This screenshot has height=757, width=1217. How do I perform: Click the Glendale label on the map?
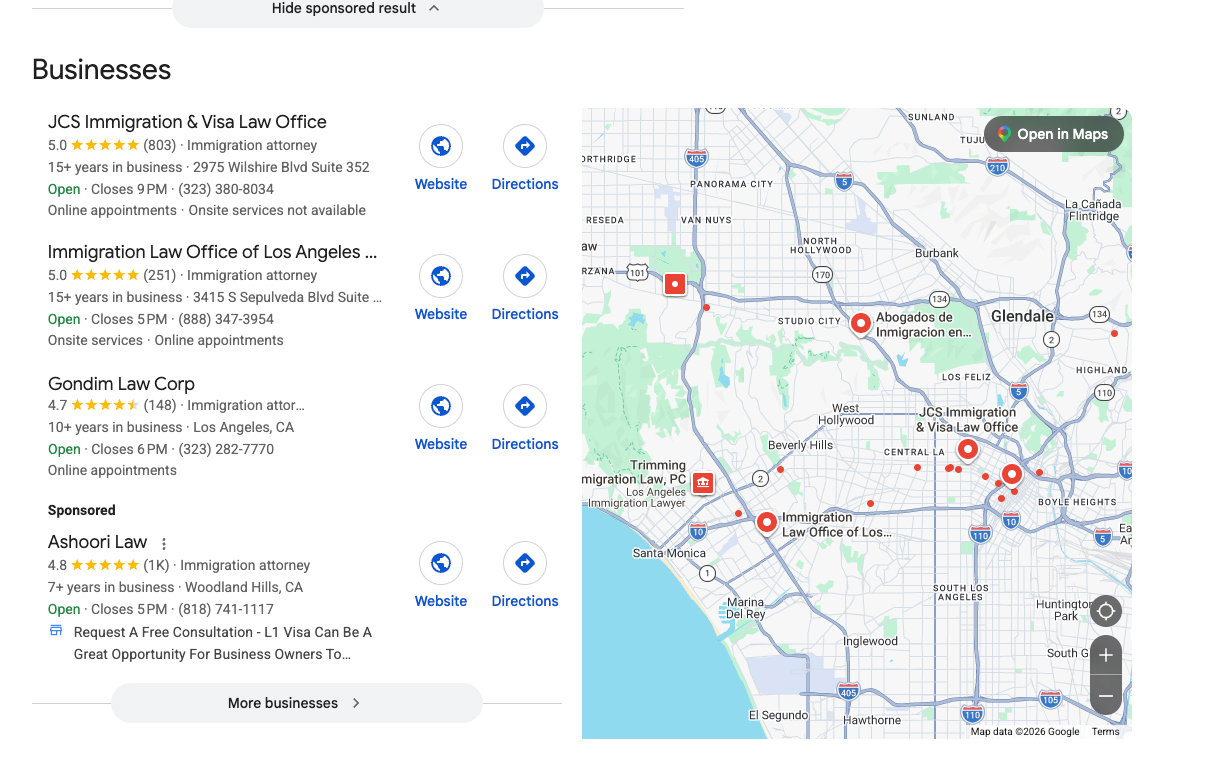pyautogui.click(x=1022, y=316)
